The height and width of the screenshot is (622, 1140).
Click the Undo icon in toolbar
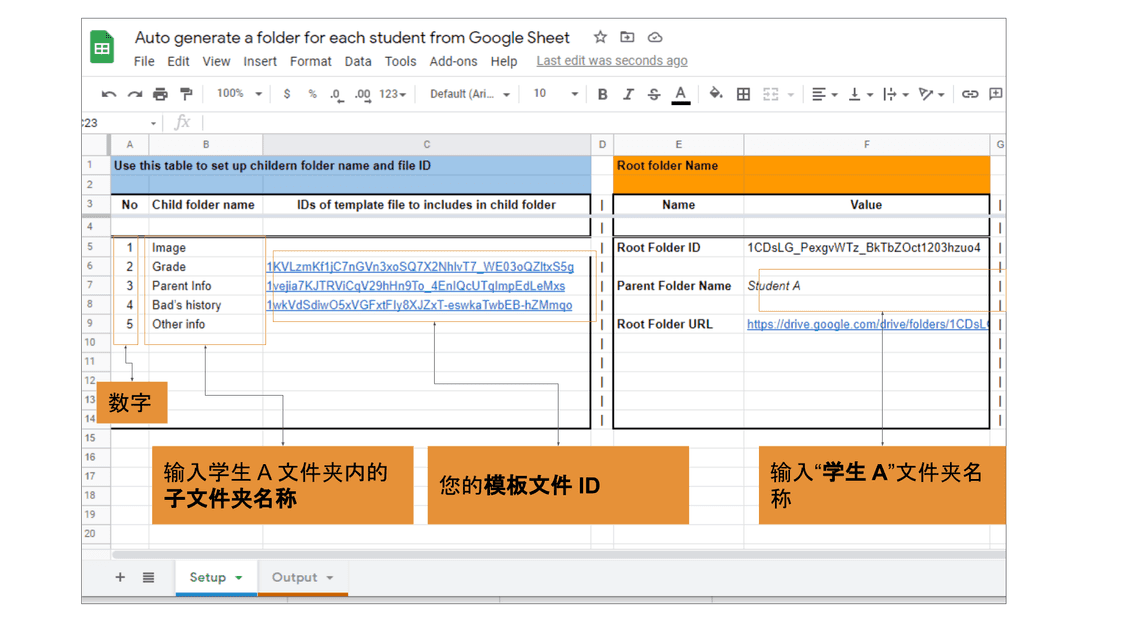pyautogui.click(x=108, y=94)
